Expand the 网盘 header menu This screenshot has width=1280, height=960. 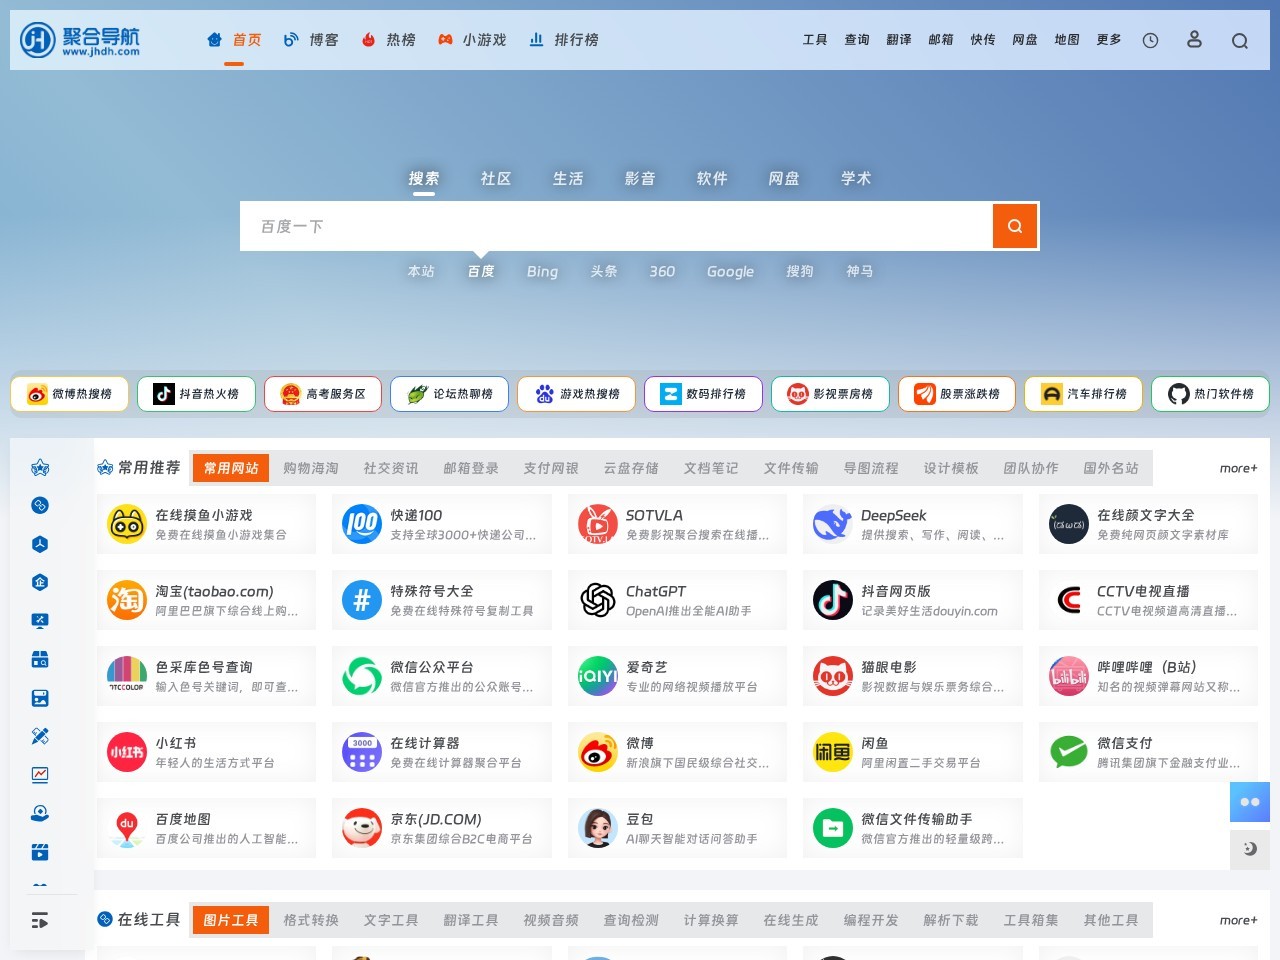tap(1025, 40)
